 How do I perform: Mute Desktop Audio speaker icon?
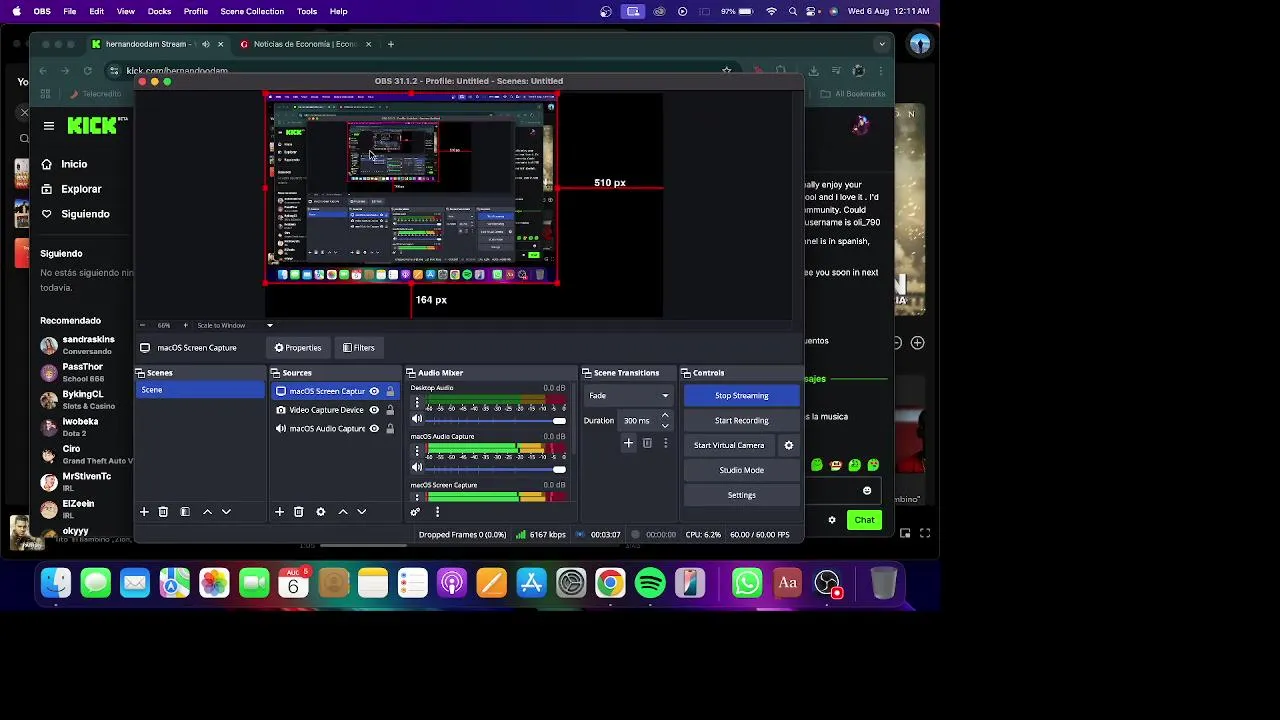[417, 420]
